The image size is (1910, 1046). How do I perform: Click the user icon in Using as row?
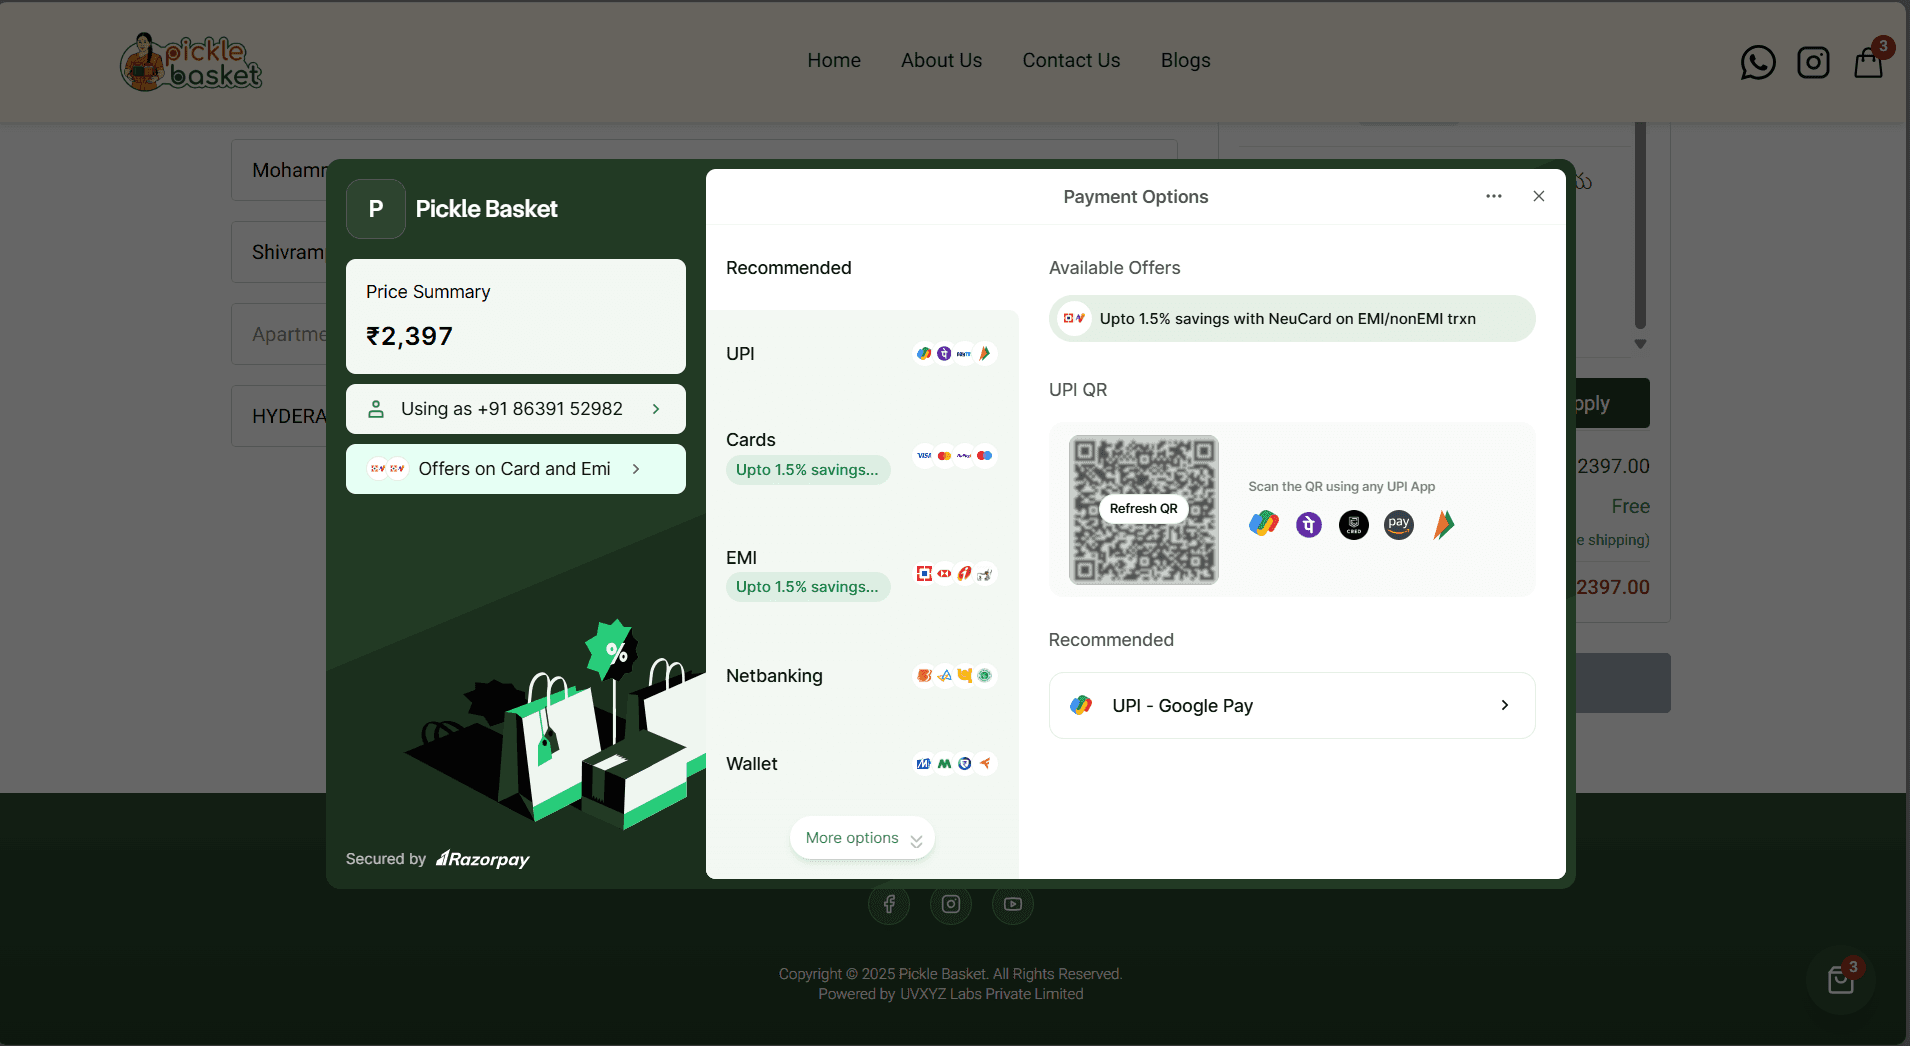[376, 409]
